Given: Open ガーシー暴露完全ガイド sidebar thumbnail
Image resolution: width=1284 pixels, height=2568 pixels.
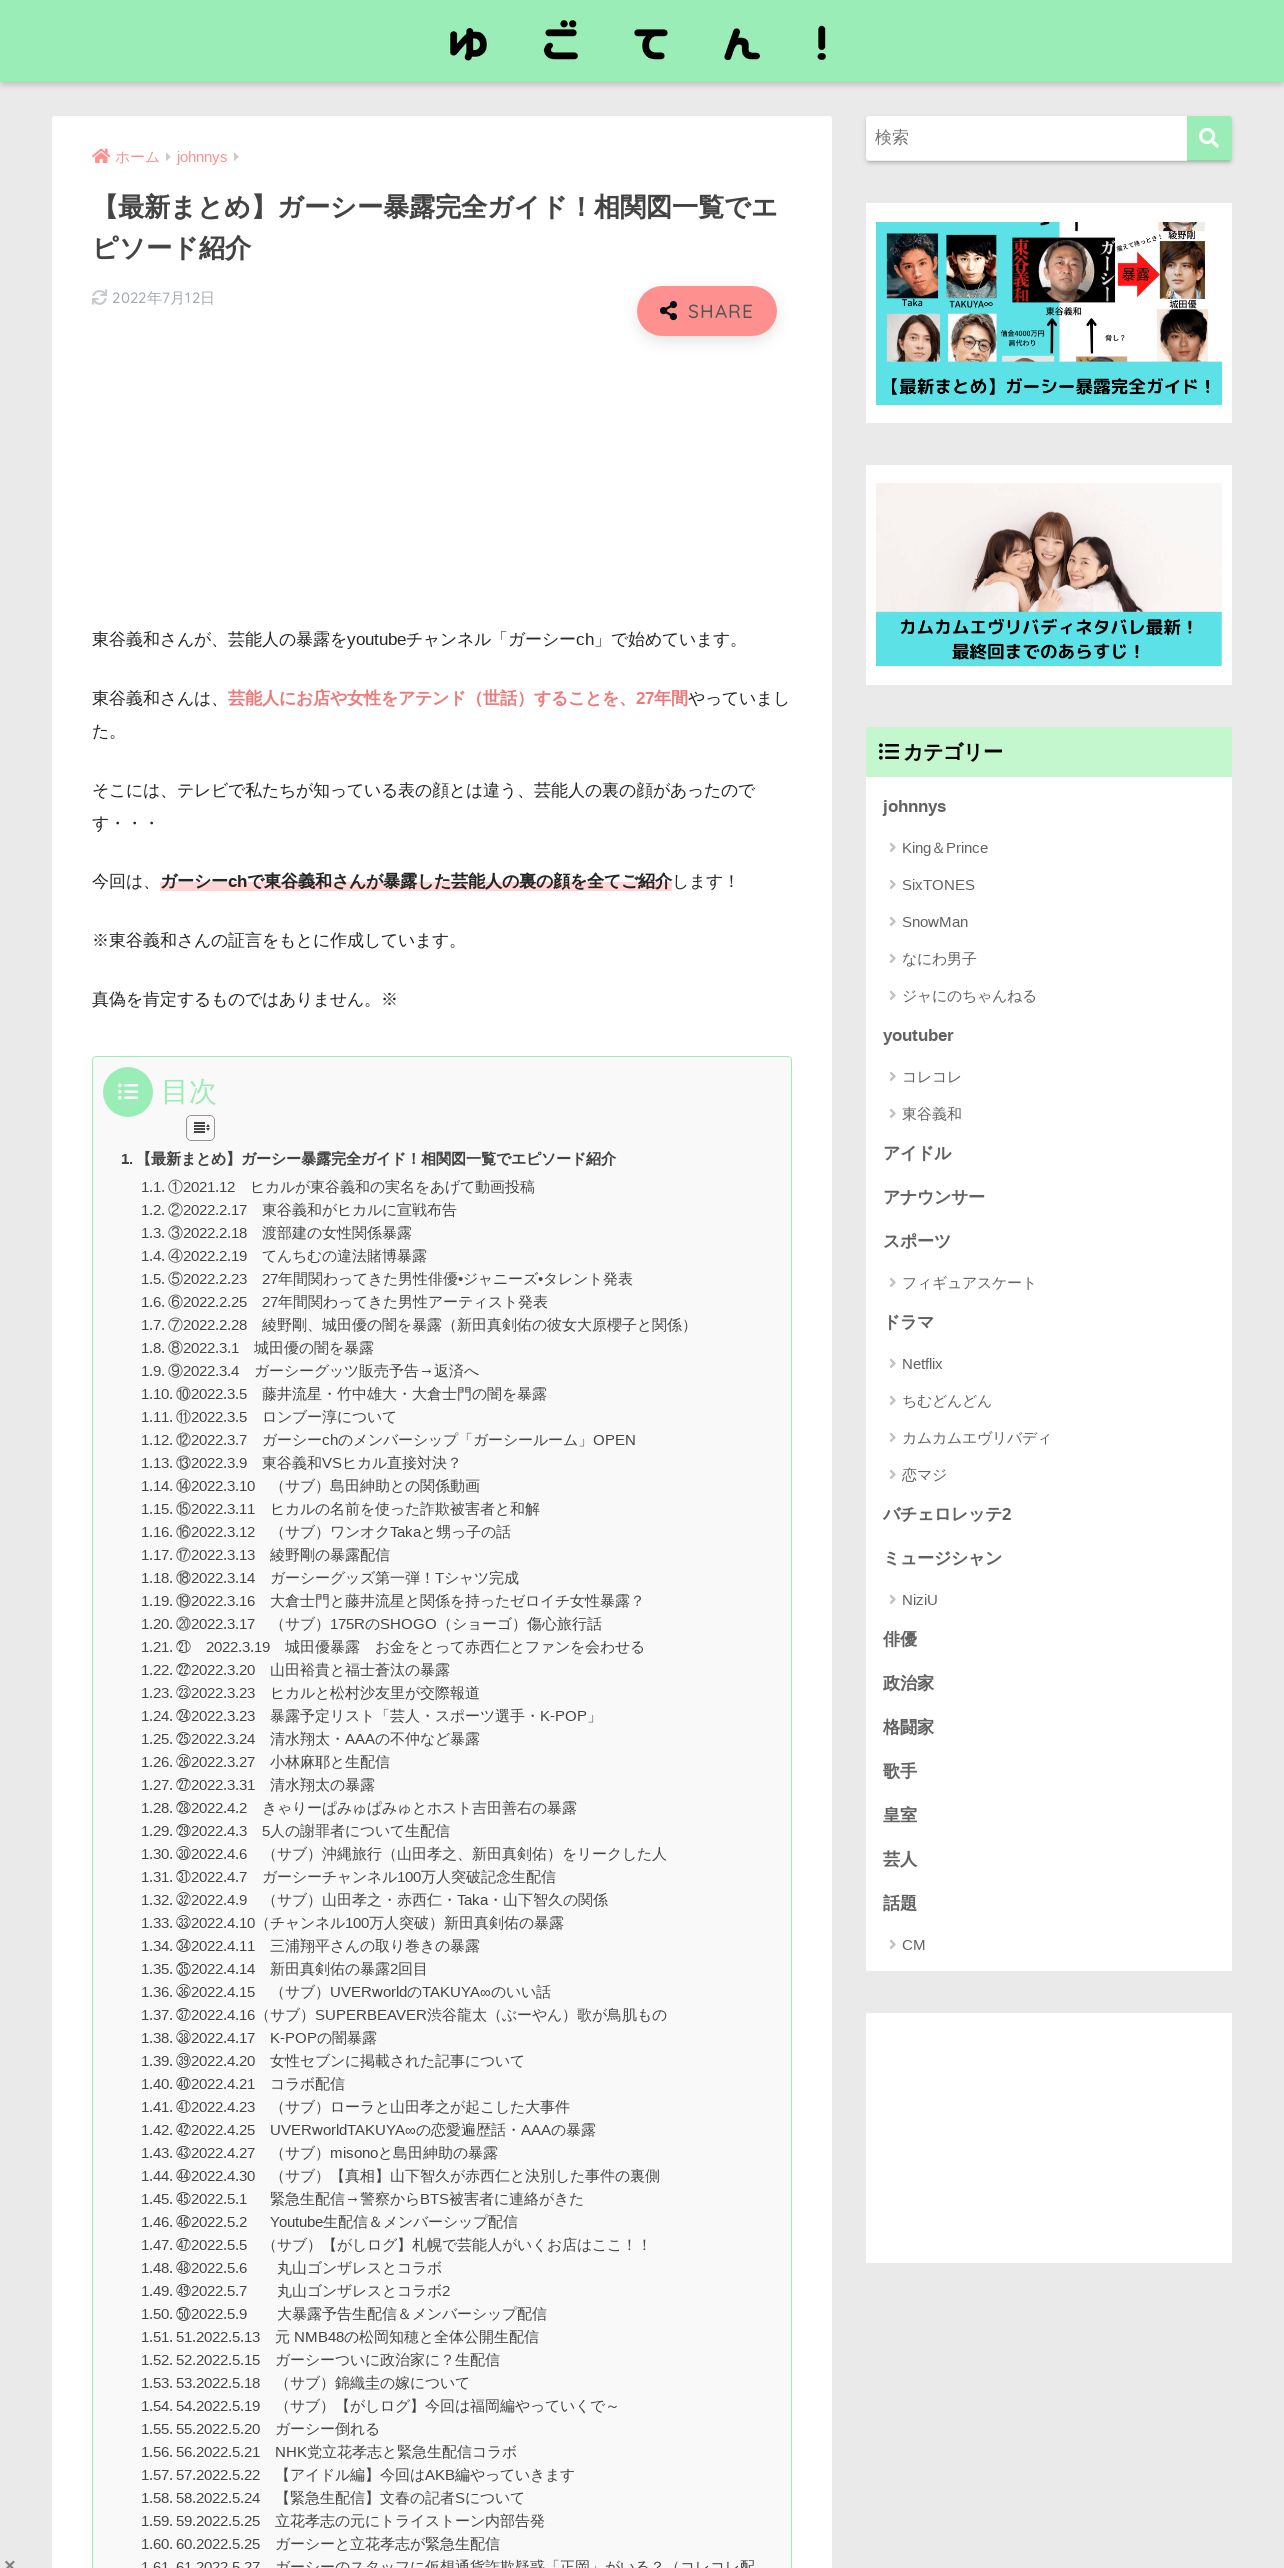Looking at the screenshot, I should click(1049, 313).
